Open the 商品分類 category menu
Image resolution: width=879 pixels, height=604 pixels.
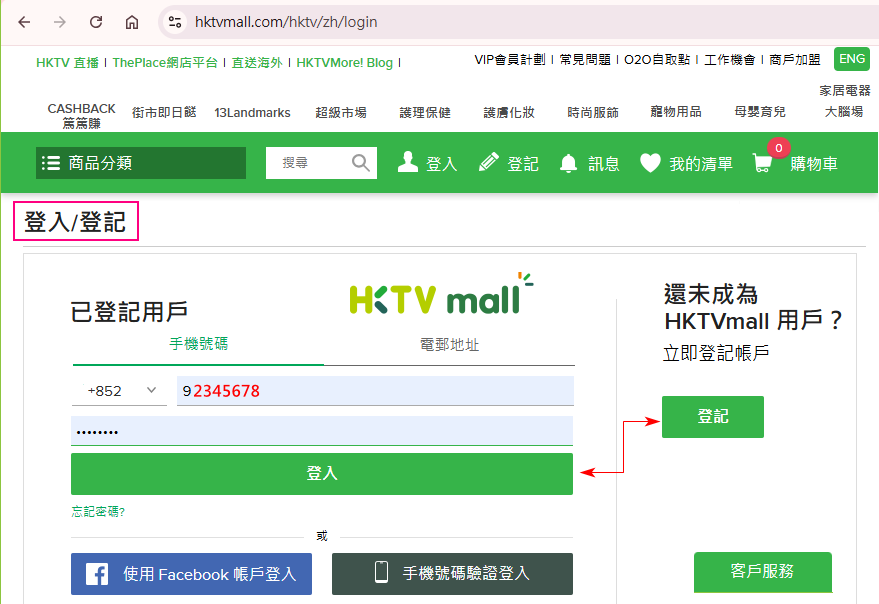tap(141, 163)
